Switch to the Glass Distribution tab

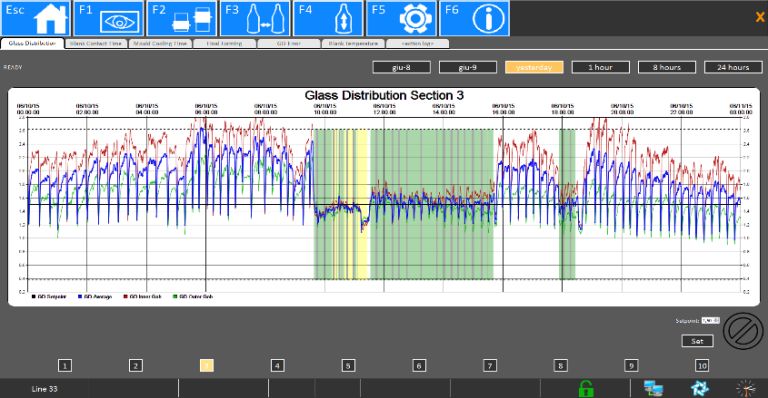tap(32, 44)
